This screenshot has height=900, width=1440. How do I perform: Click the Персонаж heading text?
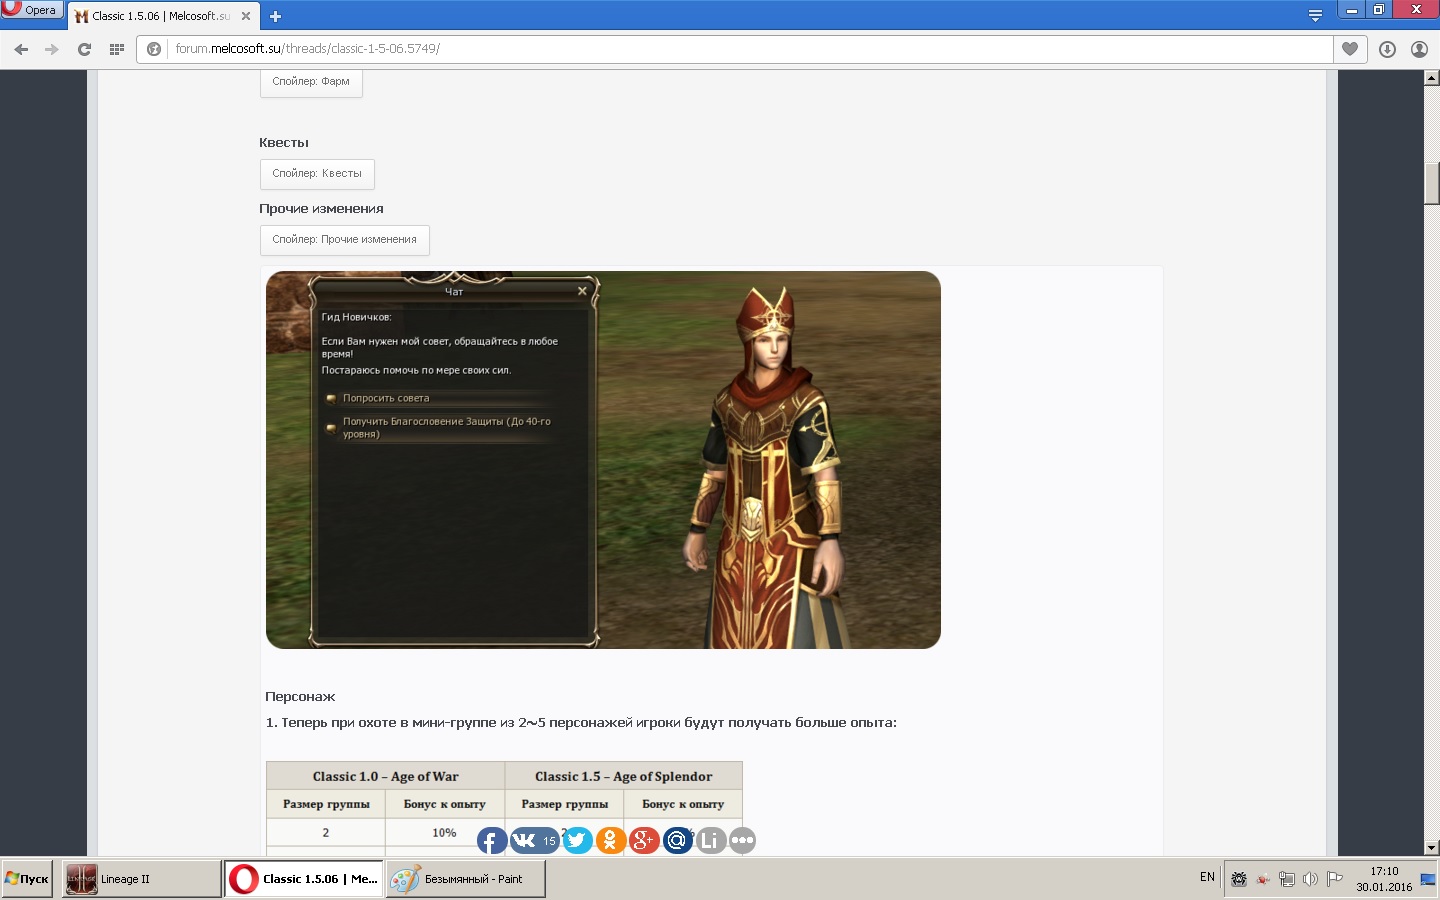tap(300, 697)
